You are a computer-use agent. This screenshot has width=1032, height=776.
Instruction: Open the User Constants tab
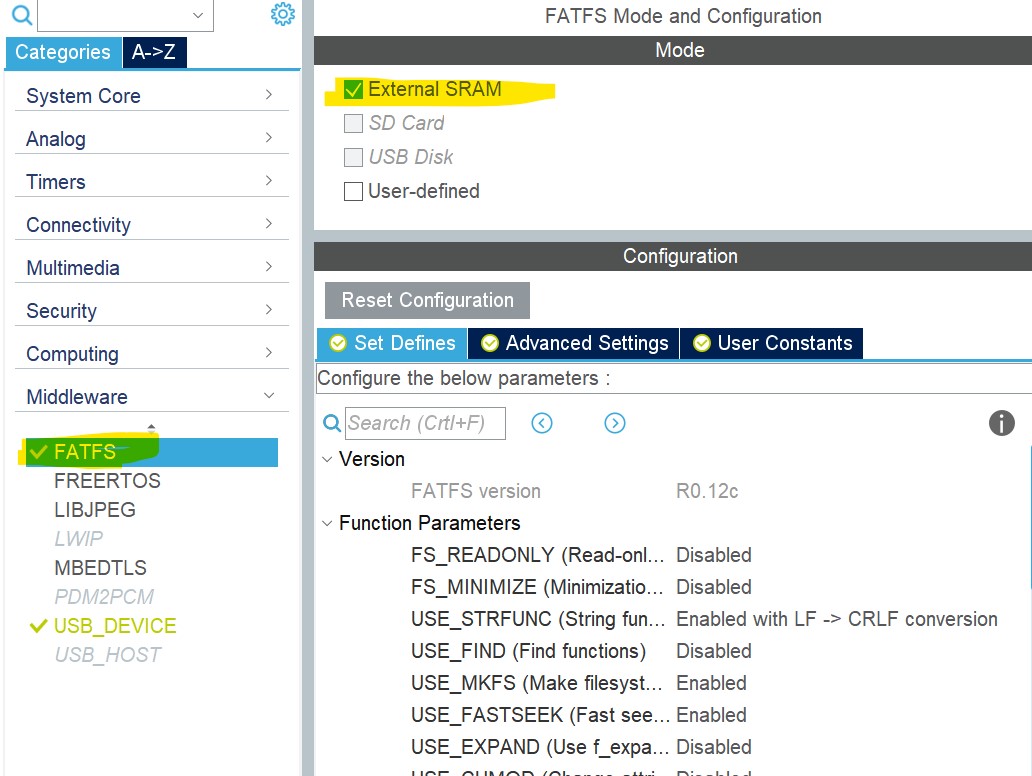[x=771, y=343]
